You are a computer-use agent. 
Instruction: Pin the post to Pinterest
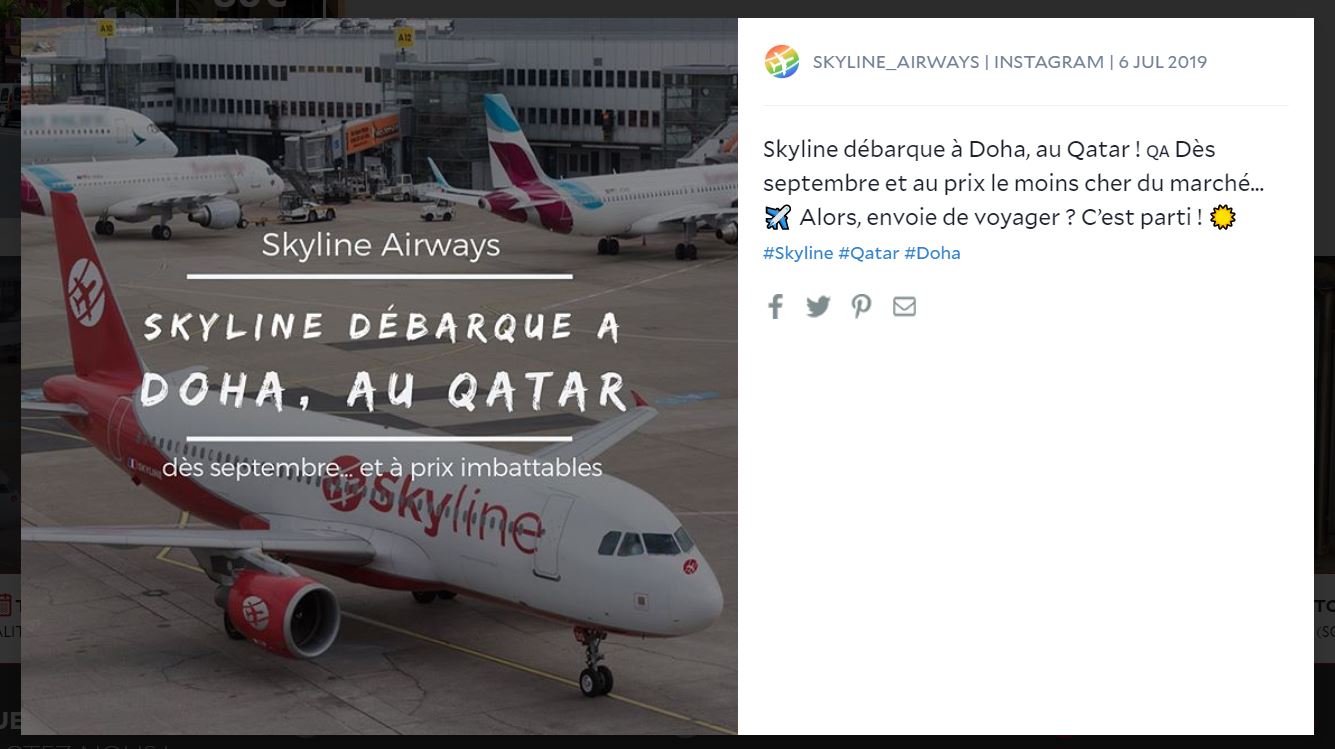point(861,306)
